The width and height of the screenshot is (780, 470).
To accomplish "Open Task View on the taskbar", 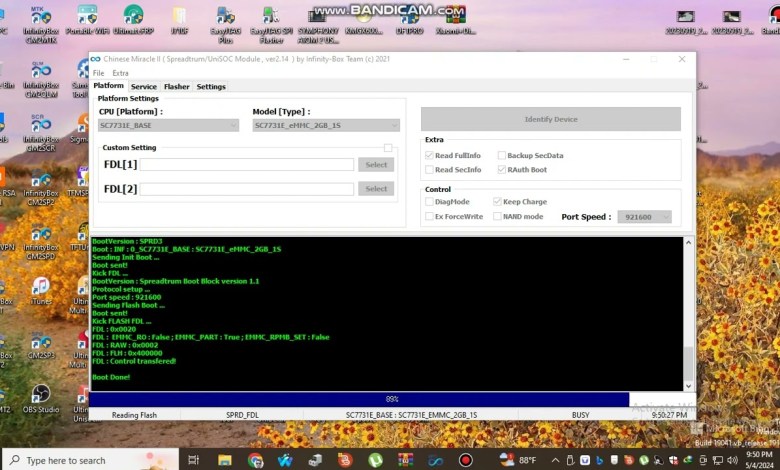I will 194,460.
